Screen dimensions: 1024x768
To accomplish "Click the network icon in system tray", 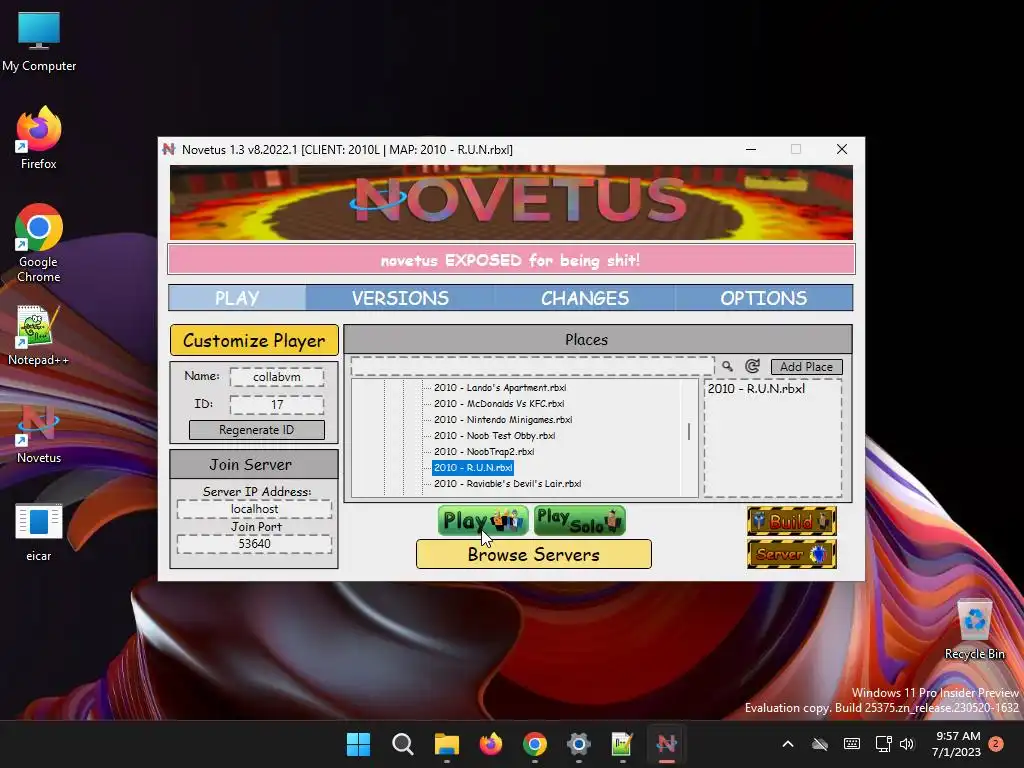I will pyautogui.click(x=884, y=744).
